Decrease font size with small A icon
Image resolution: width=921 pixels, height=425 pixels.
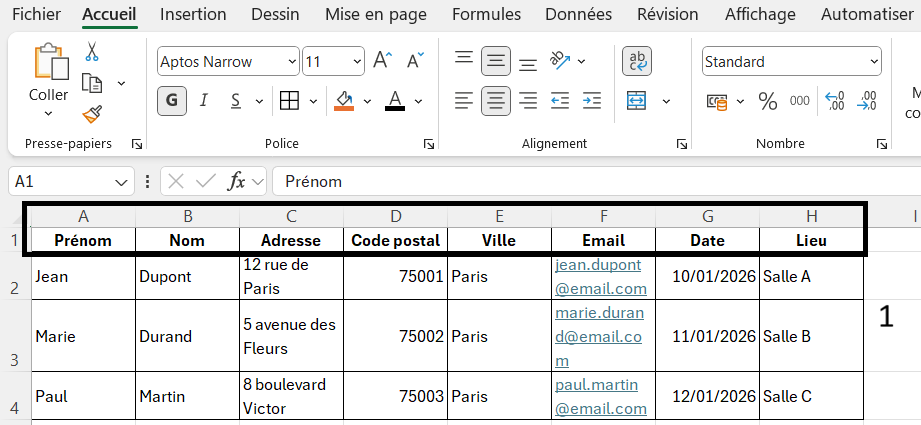(416, 60)
